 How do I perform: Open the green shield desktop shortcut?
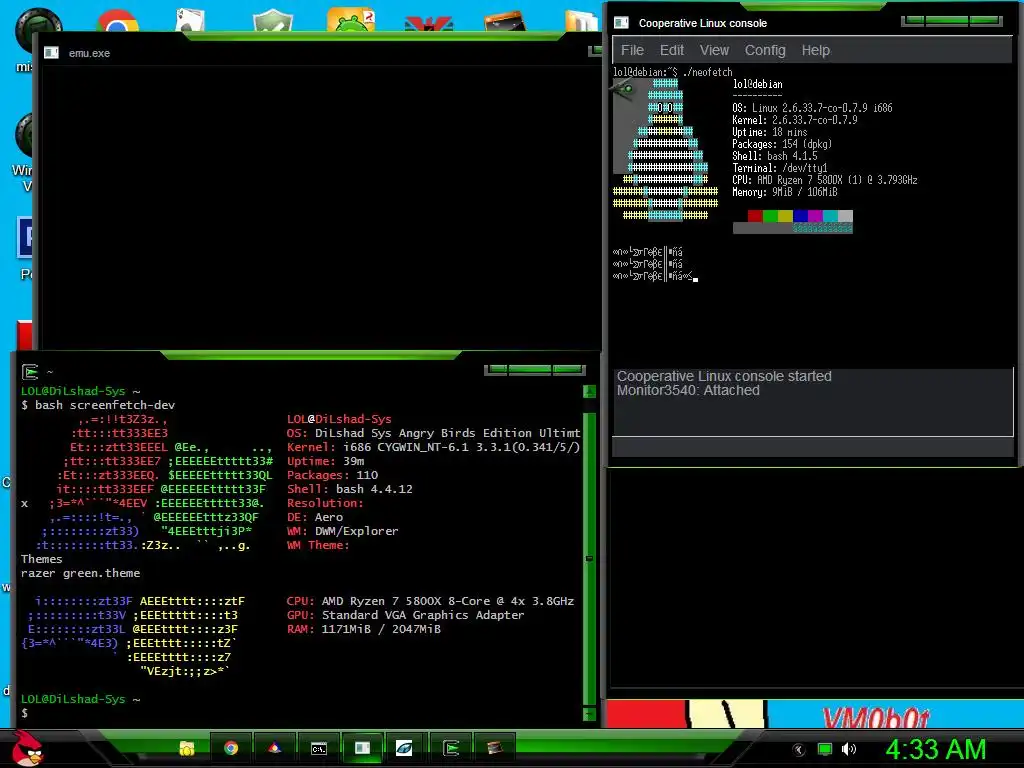tap(272, 20)
